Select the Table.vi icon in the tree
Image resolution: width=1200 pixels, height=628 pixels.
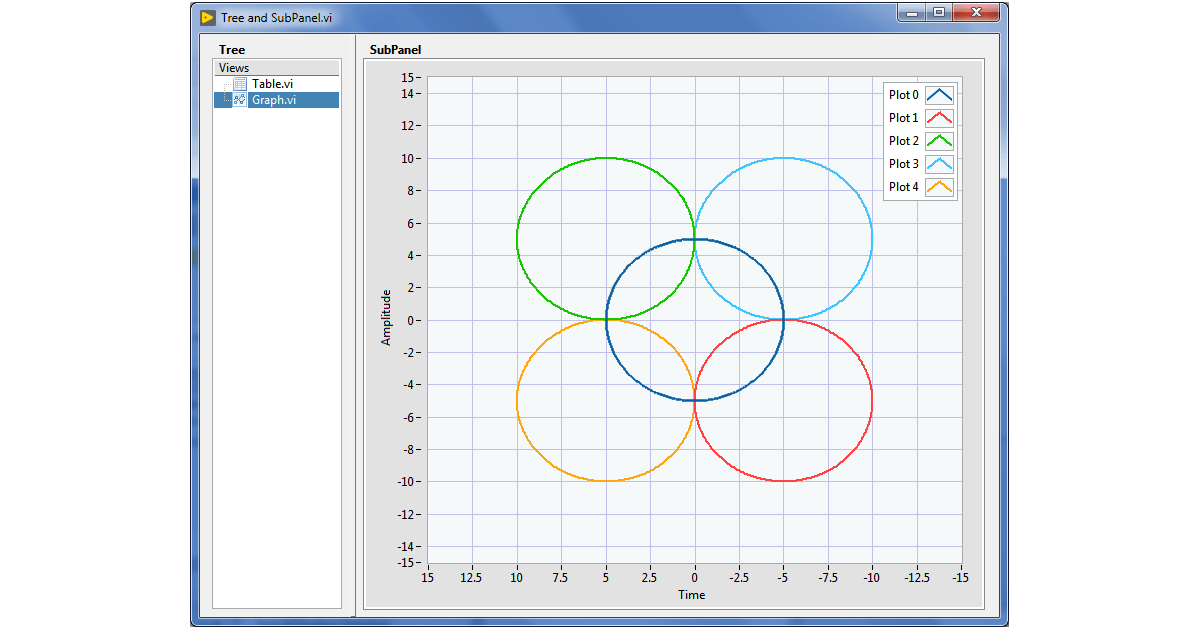pyautogui.click(x=239, y=84)
